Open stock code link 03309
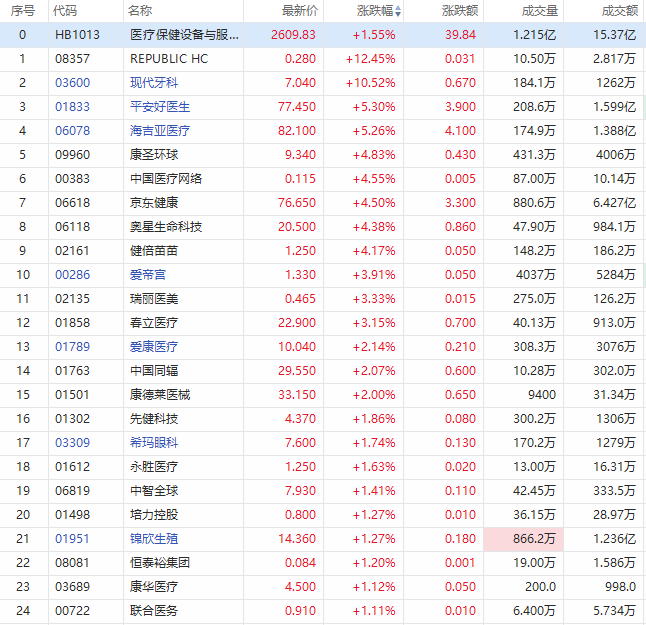646x625 pixels. (73, 442)
